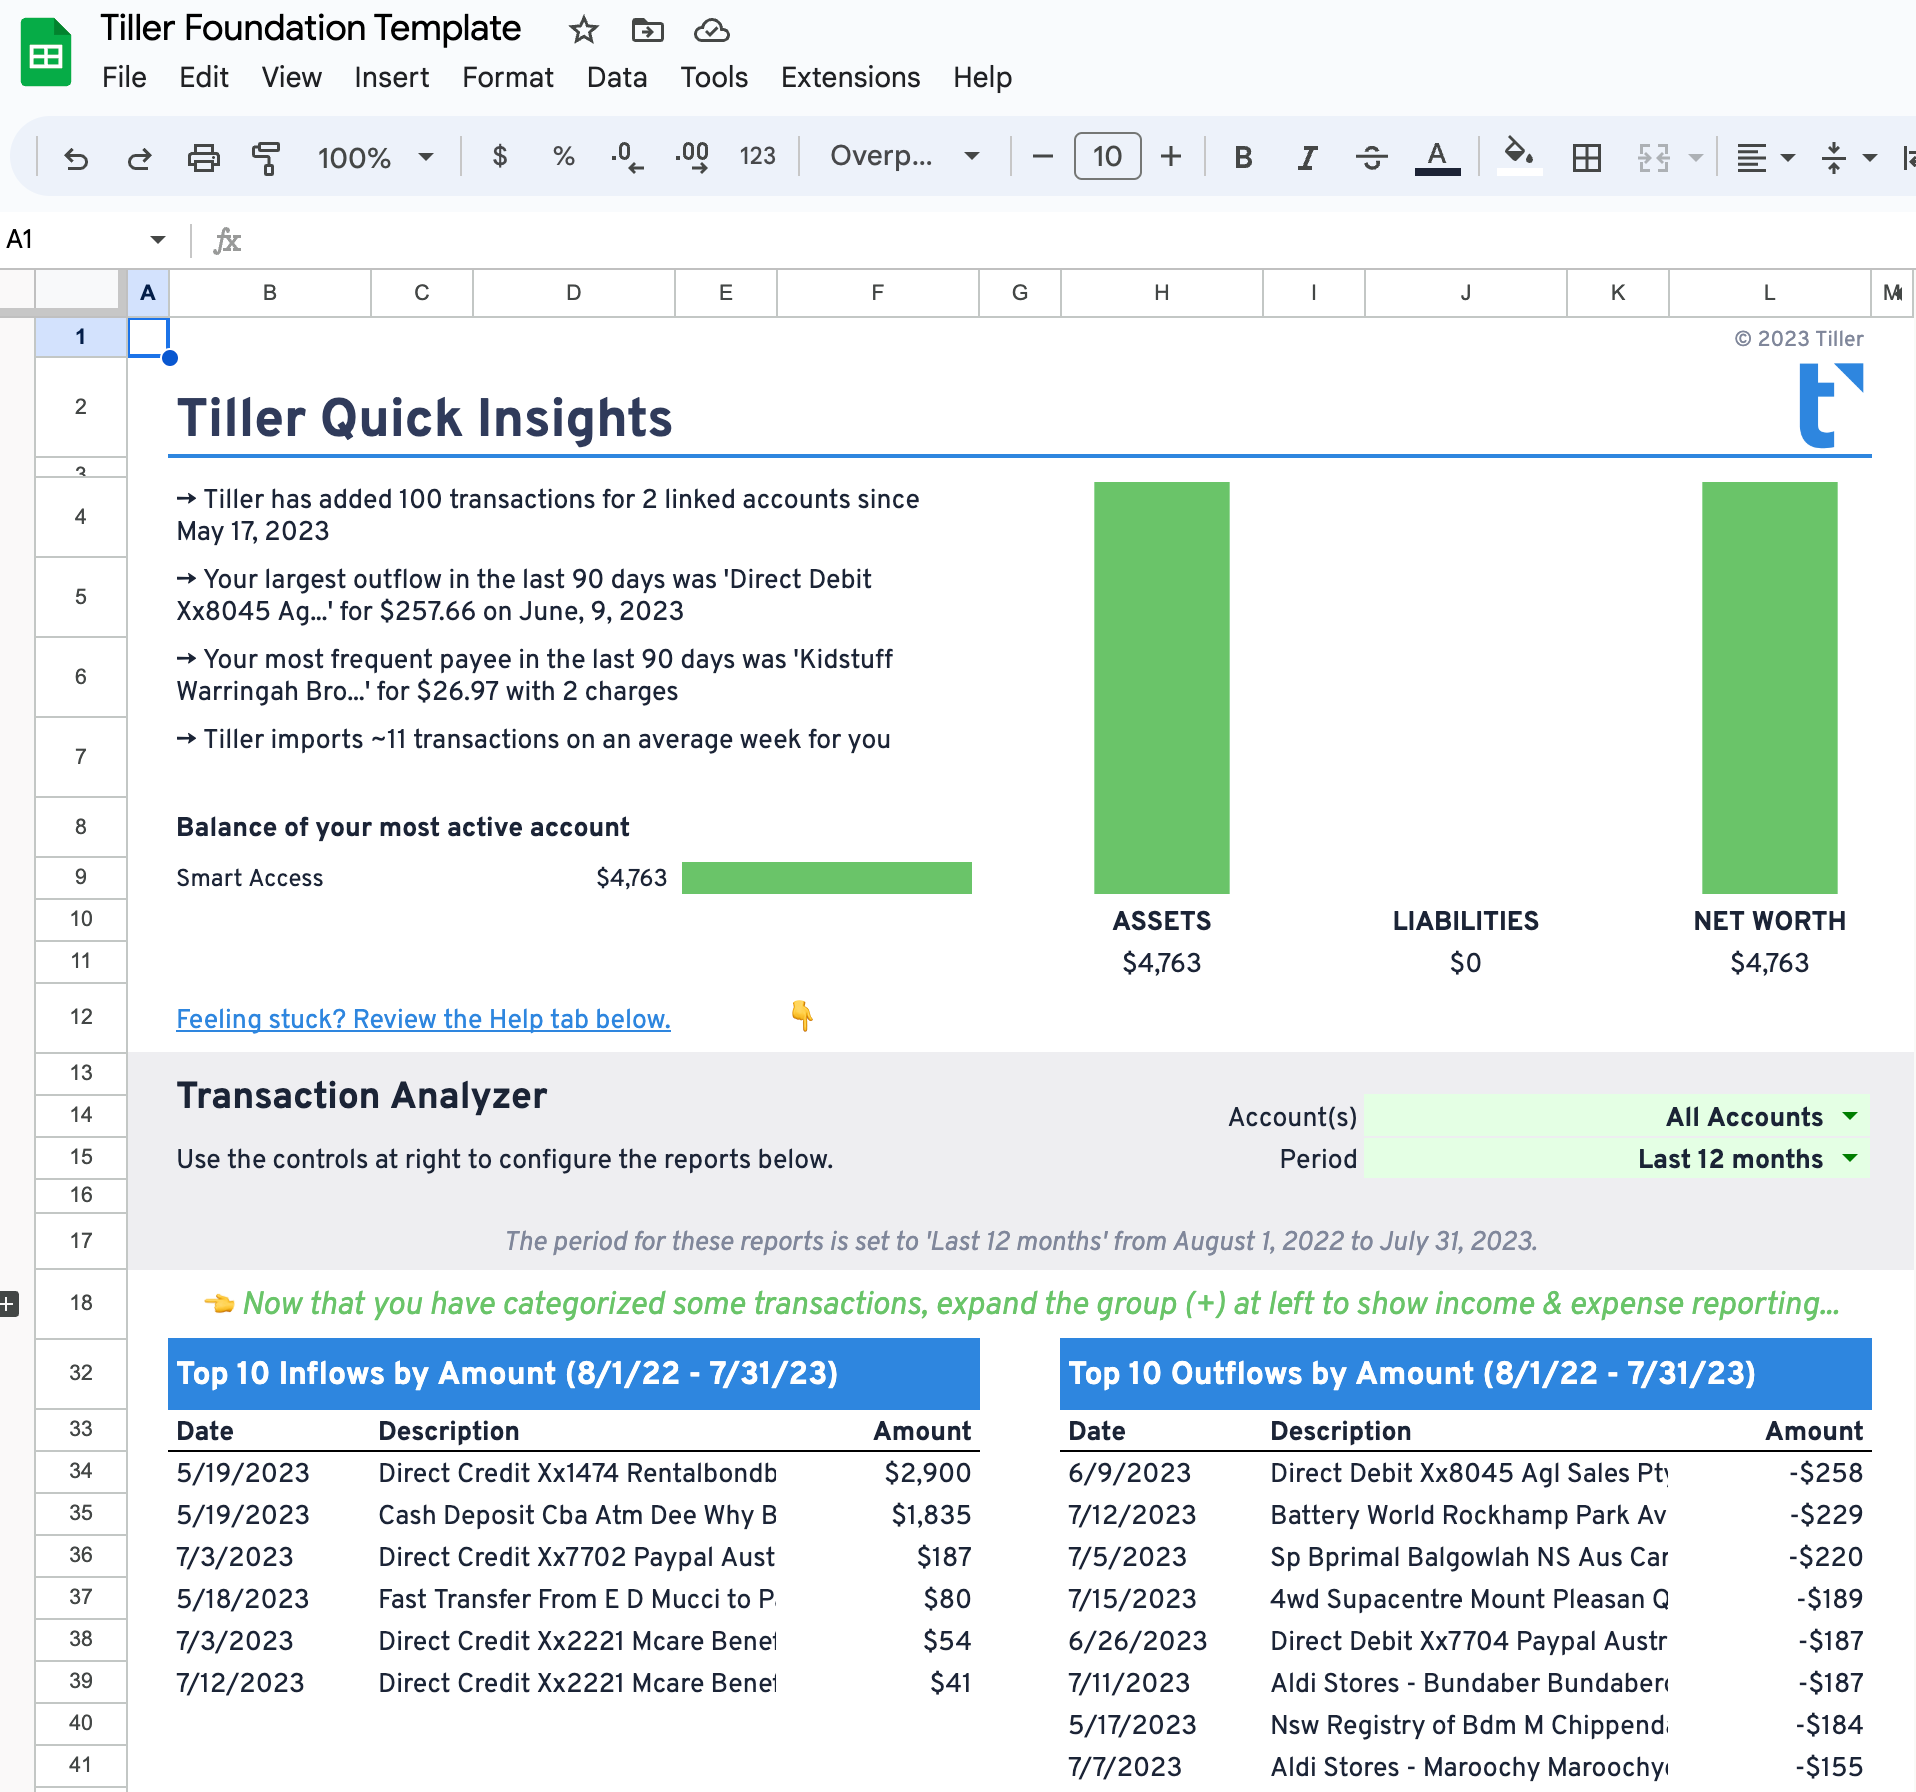Click the Battery World Rockhamp Park description
Image resolution: width=1916 pixels, height=1792 pixels.
pyautogui.click(x=1468, y=1514)
